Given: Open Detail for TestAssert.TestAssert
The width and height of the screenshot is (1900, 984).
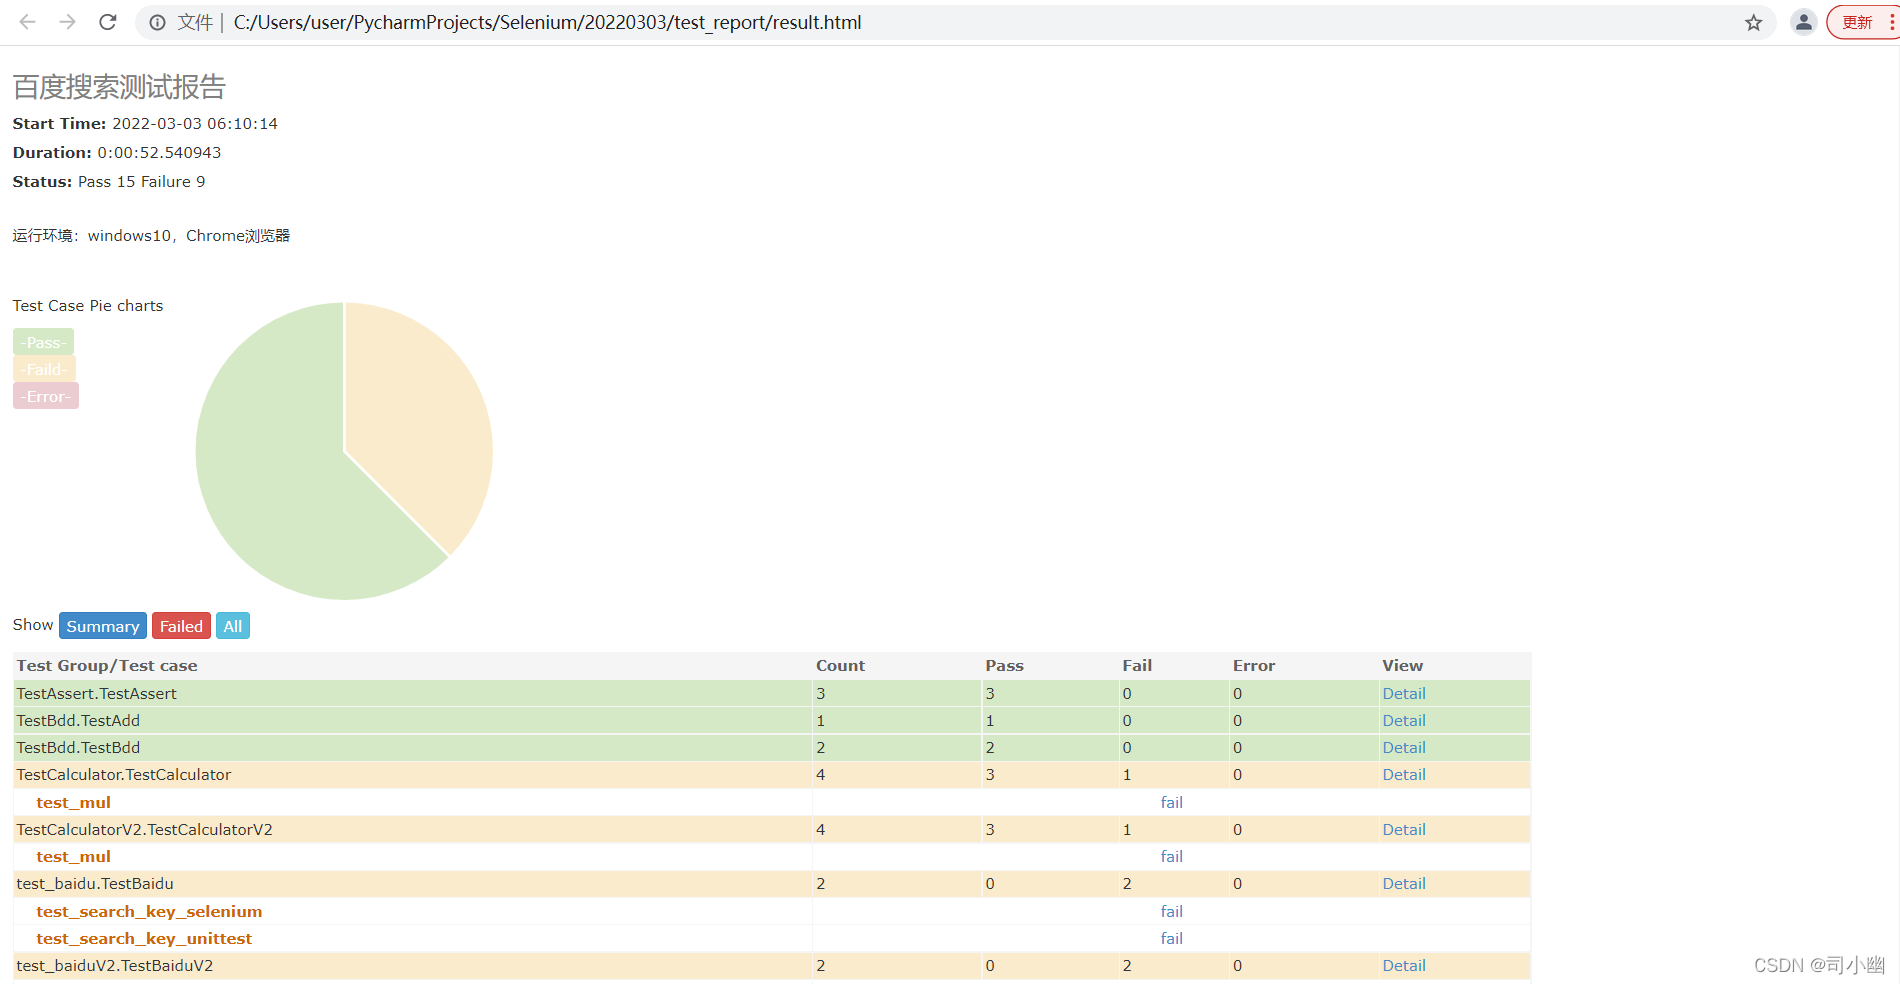Looking at the screenshot, I should (x=1404, y=694).
